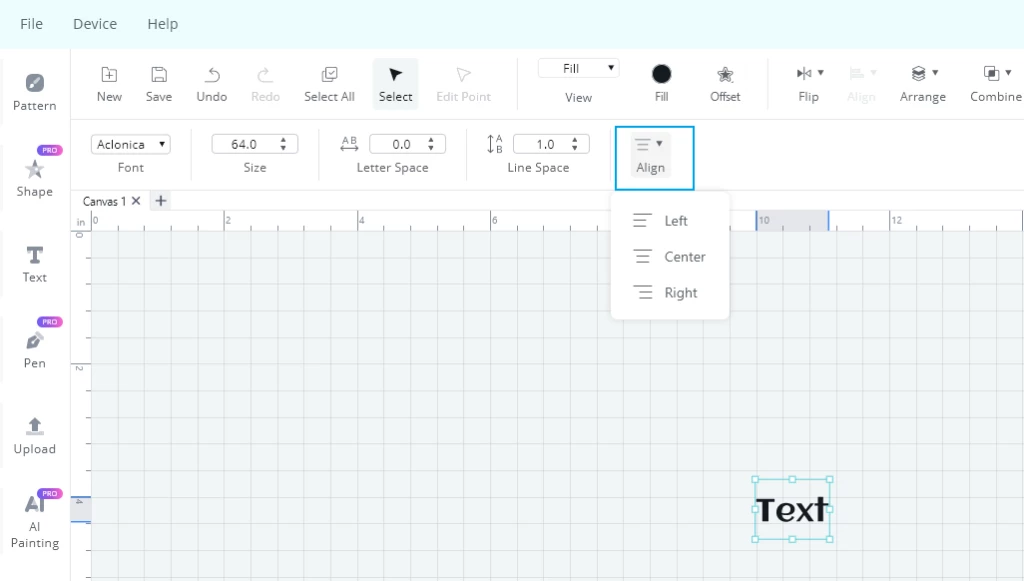Collapse the text Align dropdown
The height and width of the screenshot is (581, 1024).
(x=650, y=155)
